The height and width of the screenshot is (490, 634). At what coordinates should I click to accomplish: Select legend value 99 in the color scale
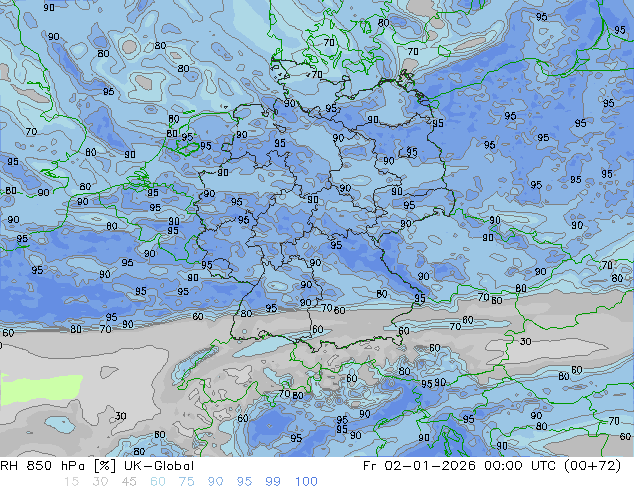point(273,482)
